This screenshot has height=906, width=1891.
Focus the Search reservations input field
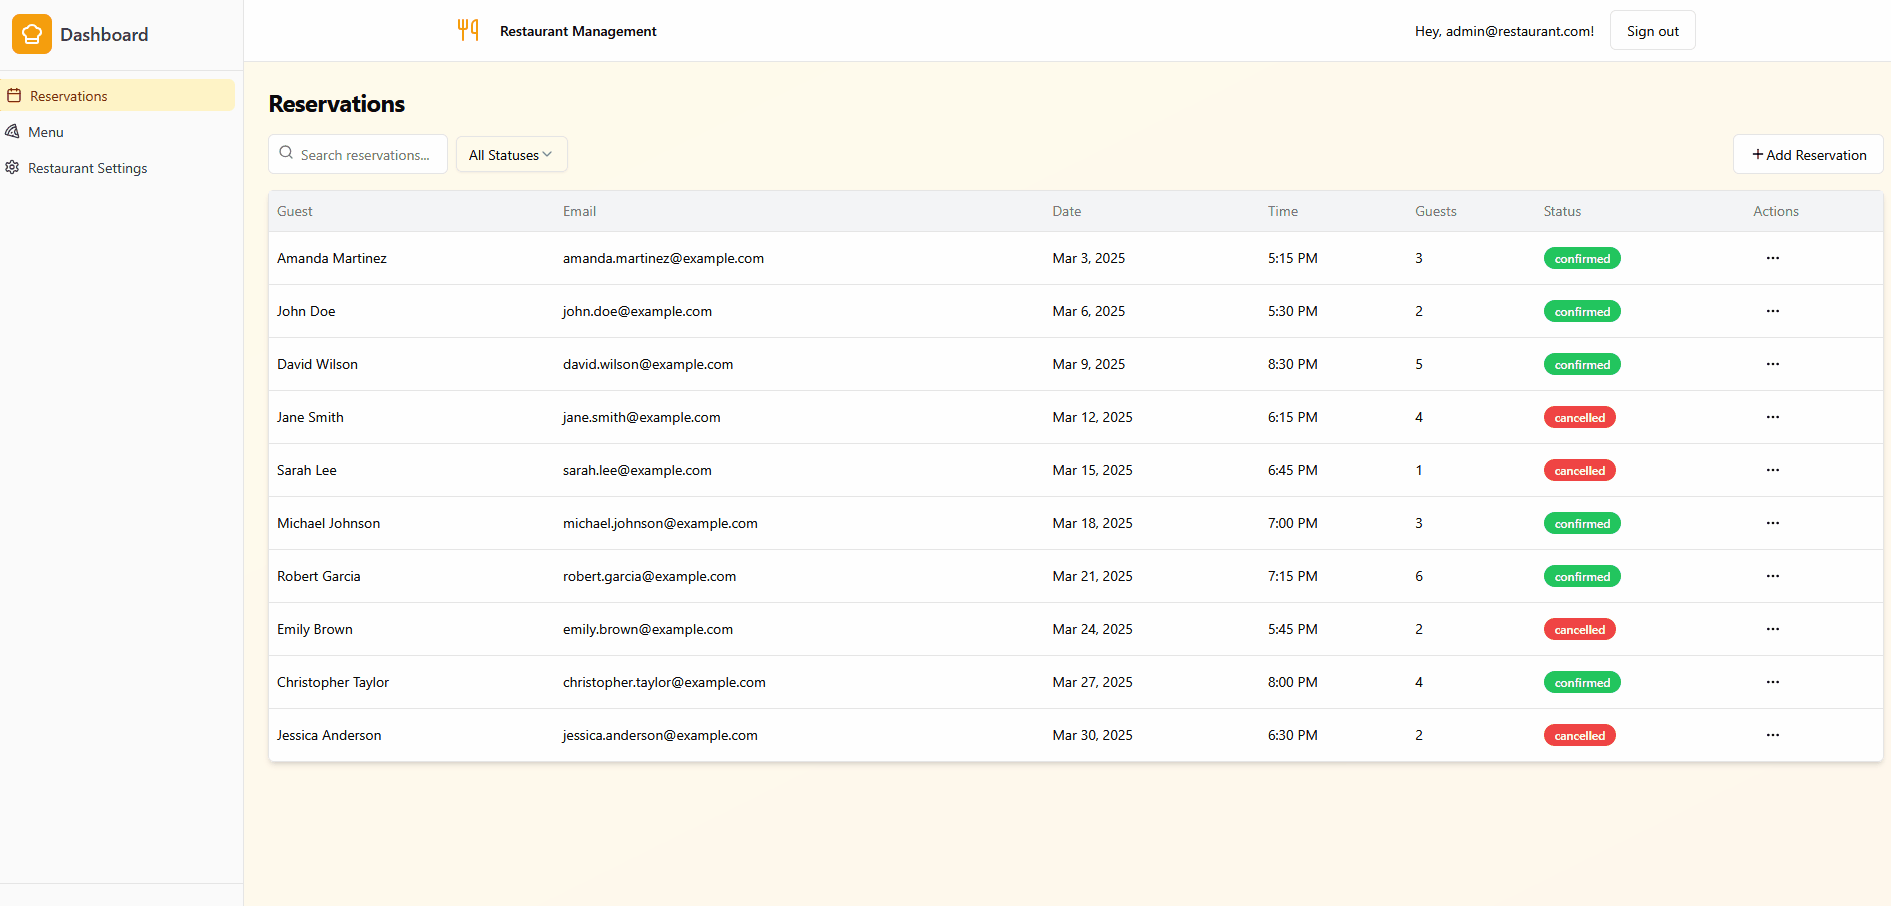tap(366, 155)
